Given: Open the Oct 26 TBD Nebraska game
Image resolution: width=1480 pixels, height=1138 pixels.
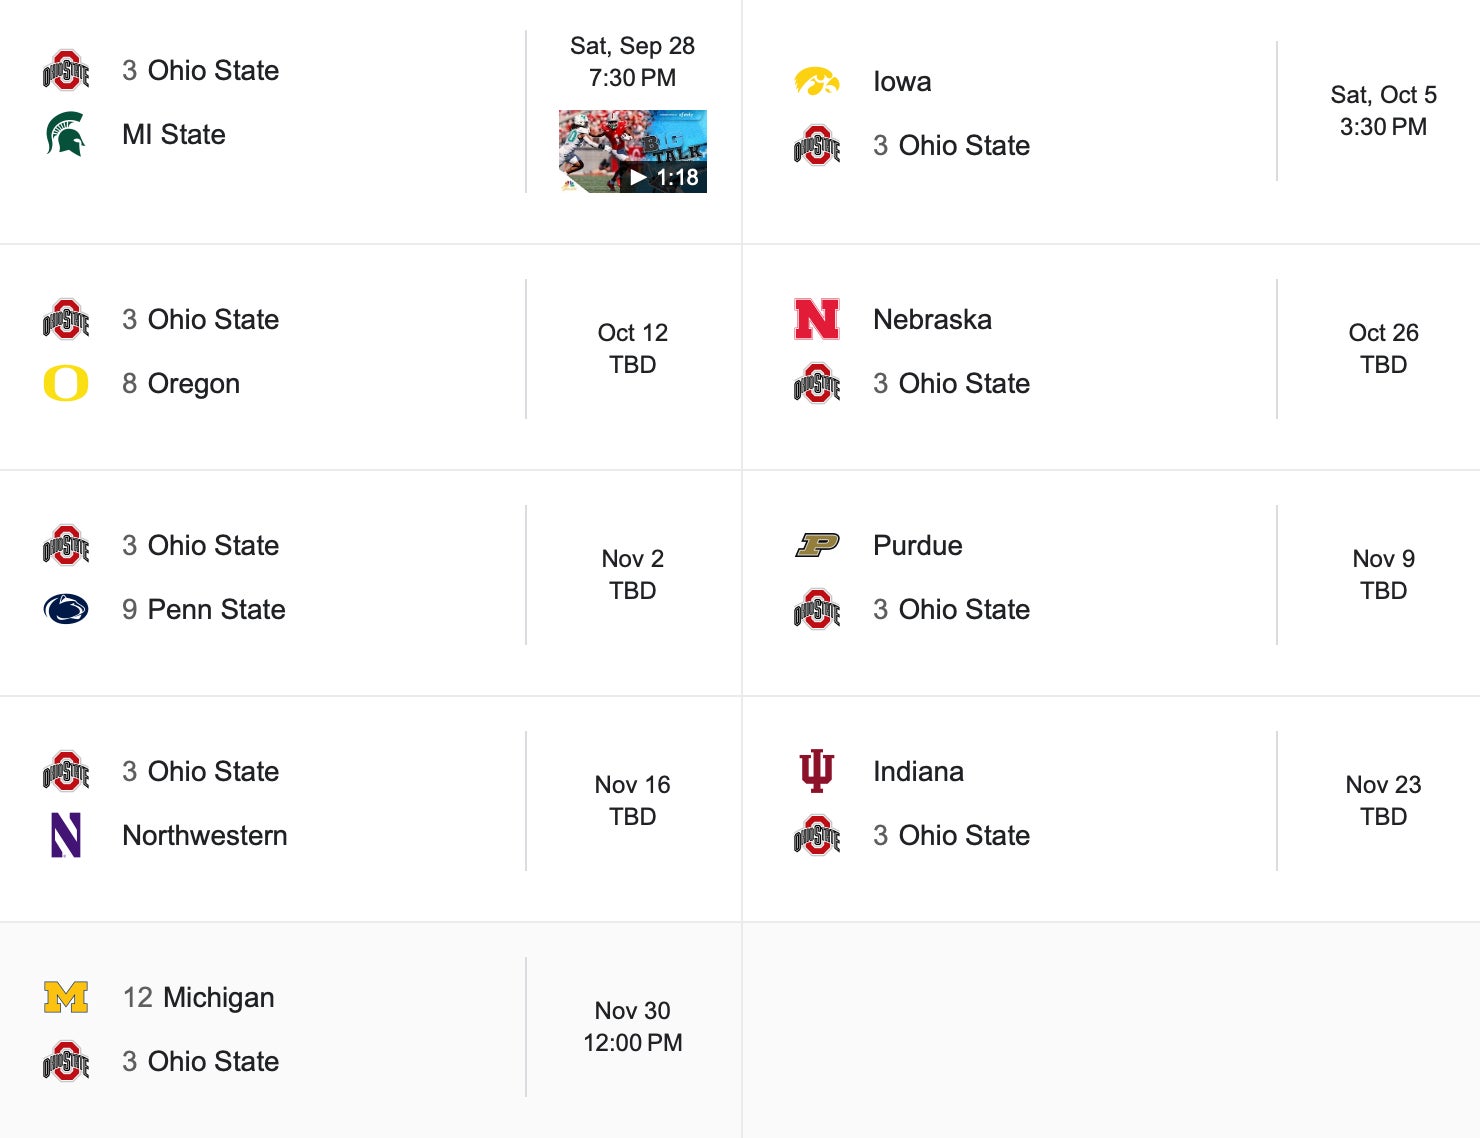Looking at the screenshot, I should click(x=1383, y=348).
